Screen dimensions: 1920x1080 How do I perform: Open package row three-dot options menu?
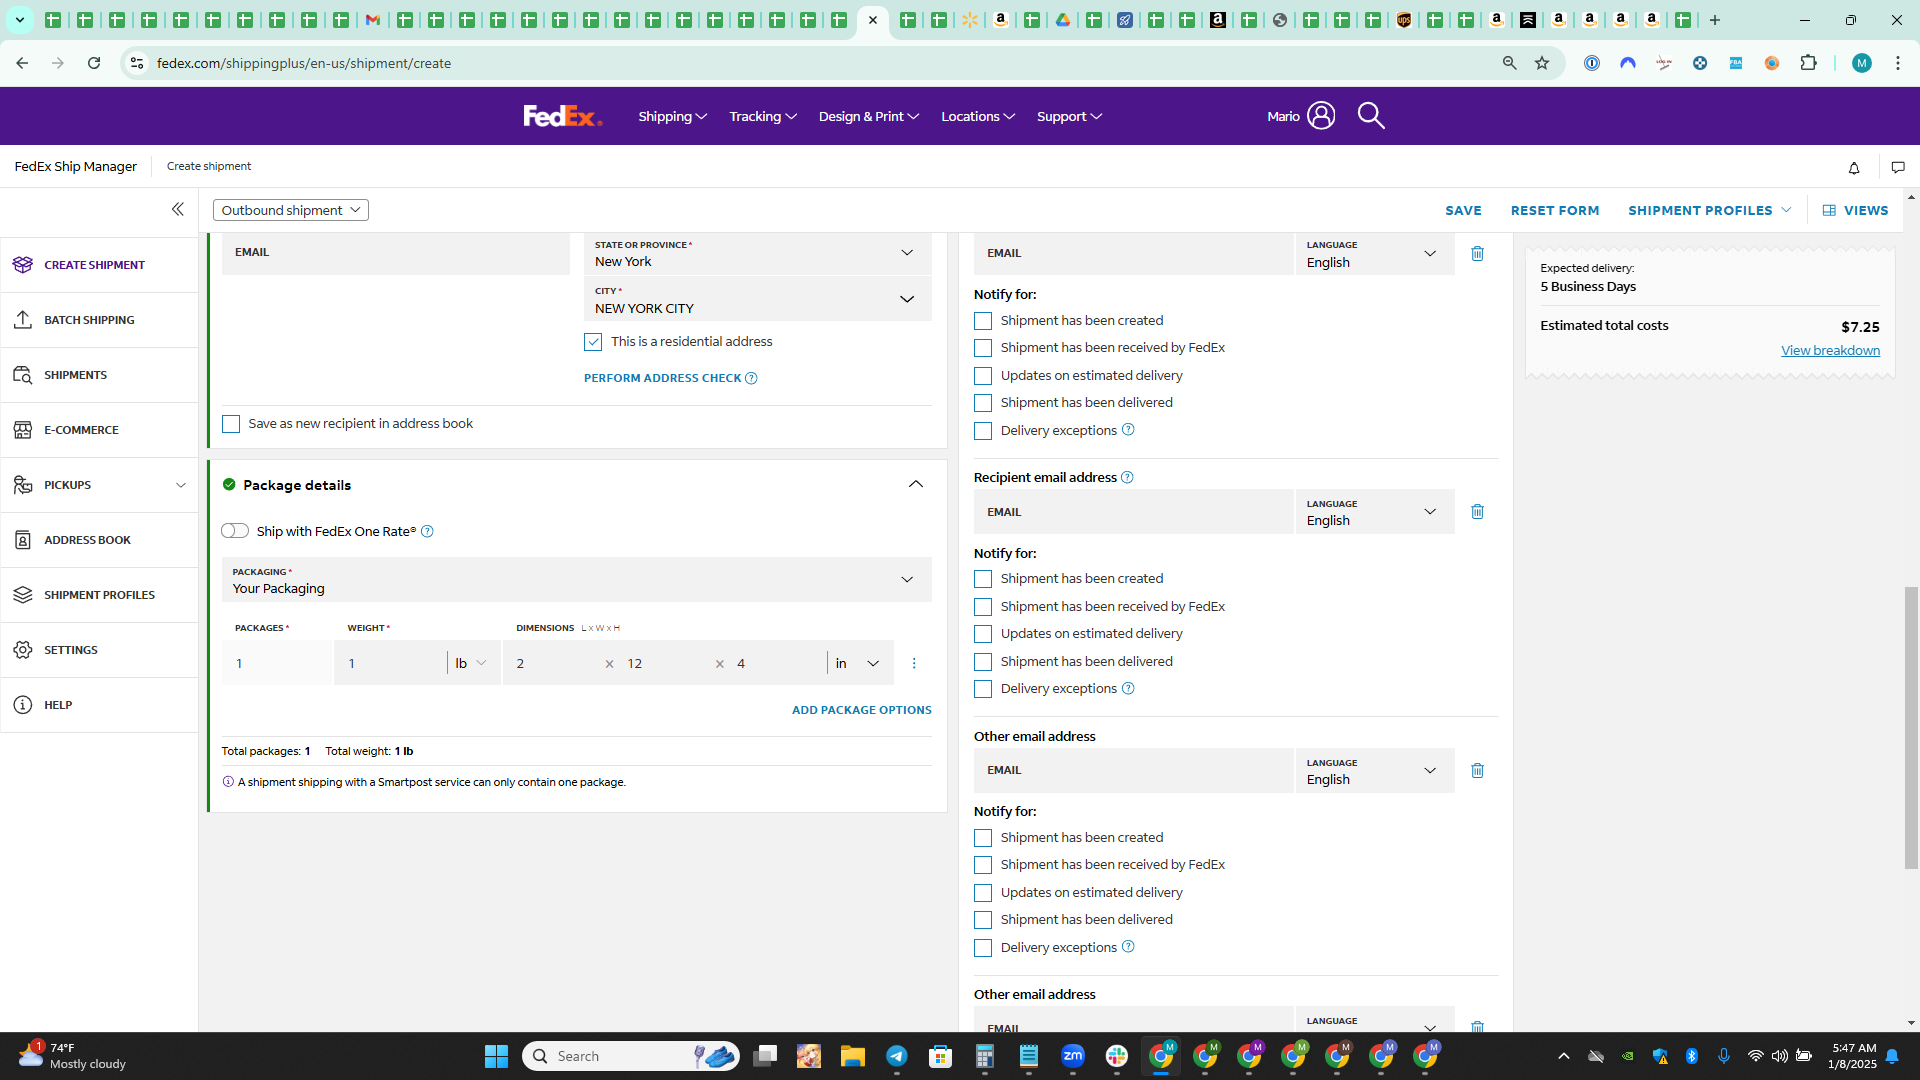tap(914, 663)
